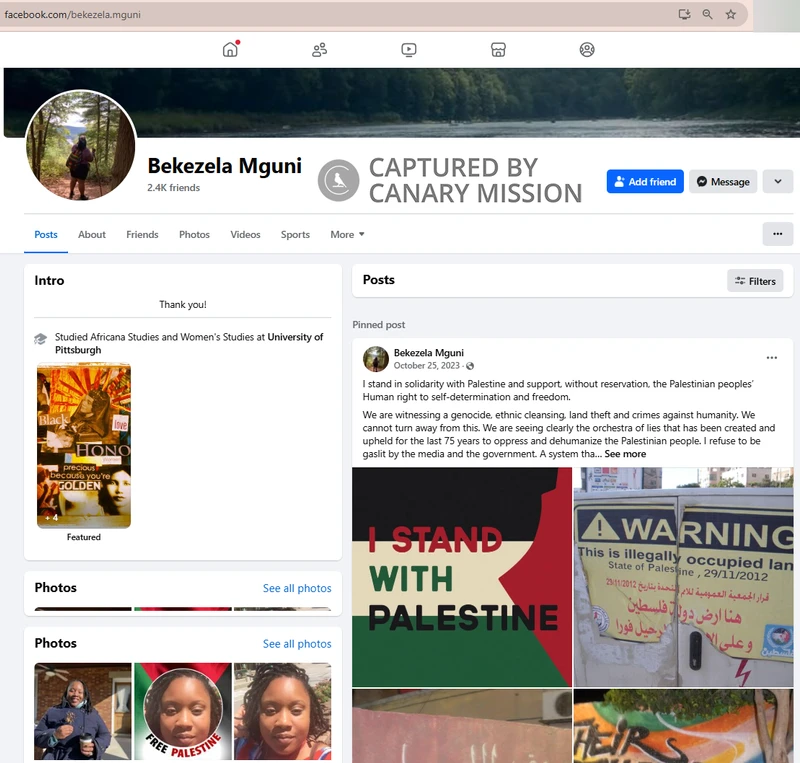This screenshot has width=800, height=763.
Task: Switch to the About tab
Action: [92, 235]
